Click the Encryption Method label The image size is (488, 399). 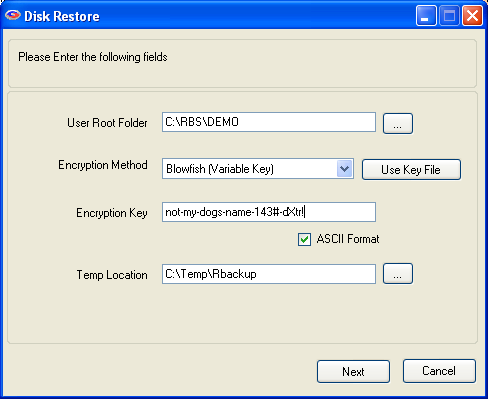103,165
